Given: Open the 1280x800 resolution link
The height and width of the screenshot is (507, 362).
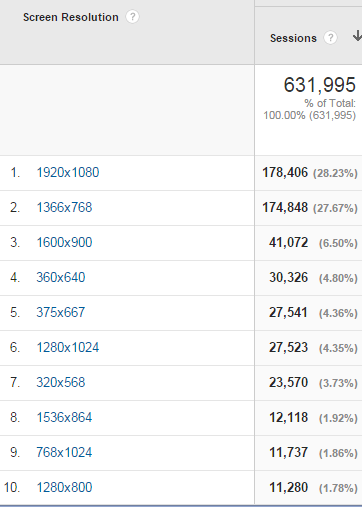Looking at the screenshot, I should pyautogui.click(x=64, y=487).
